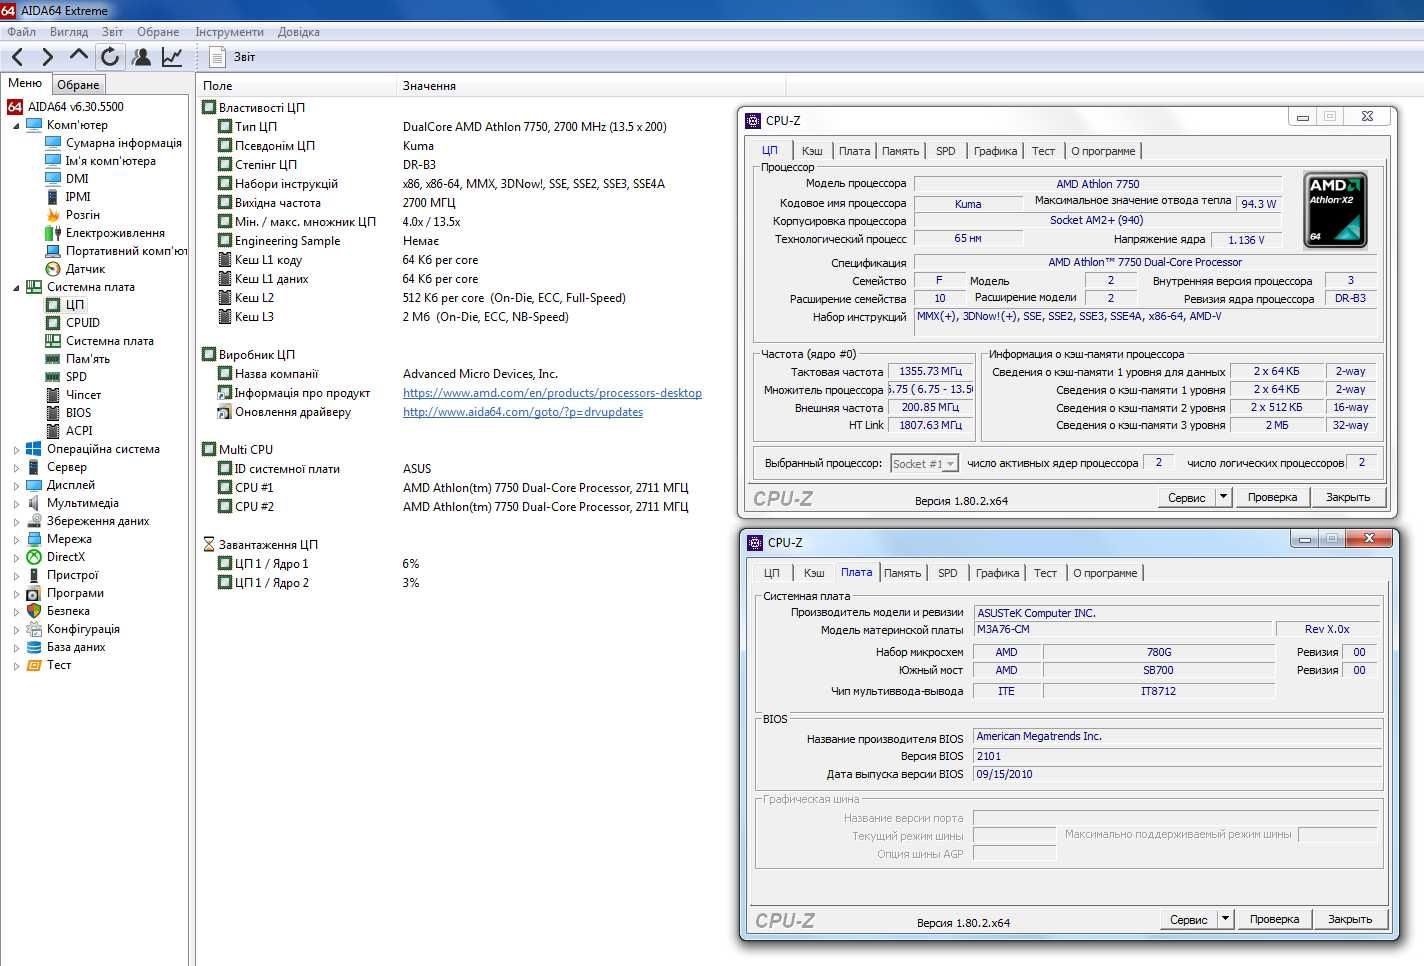This screenshot has height=966, width=1424.
Task: Switch to Графика tab in top CPU-Z
Action: pyautogui.click(x=995, y=151)
